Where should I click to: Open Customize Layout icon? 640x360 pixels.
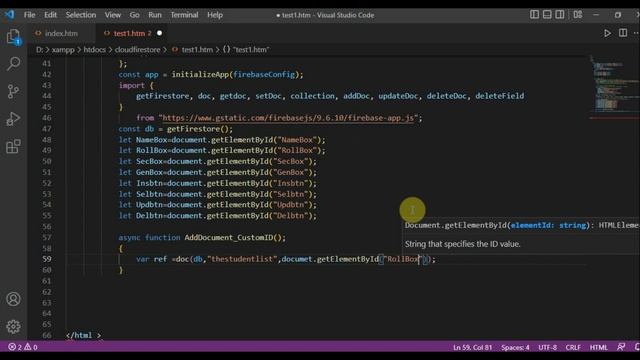(x=578, y=15)
